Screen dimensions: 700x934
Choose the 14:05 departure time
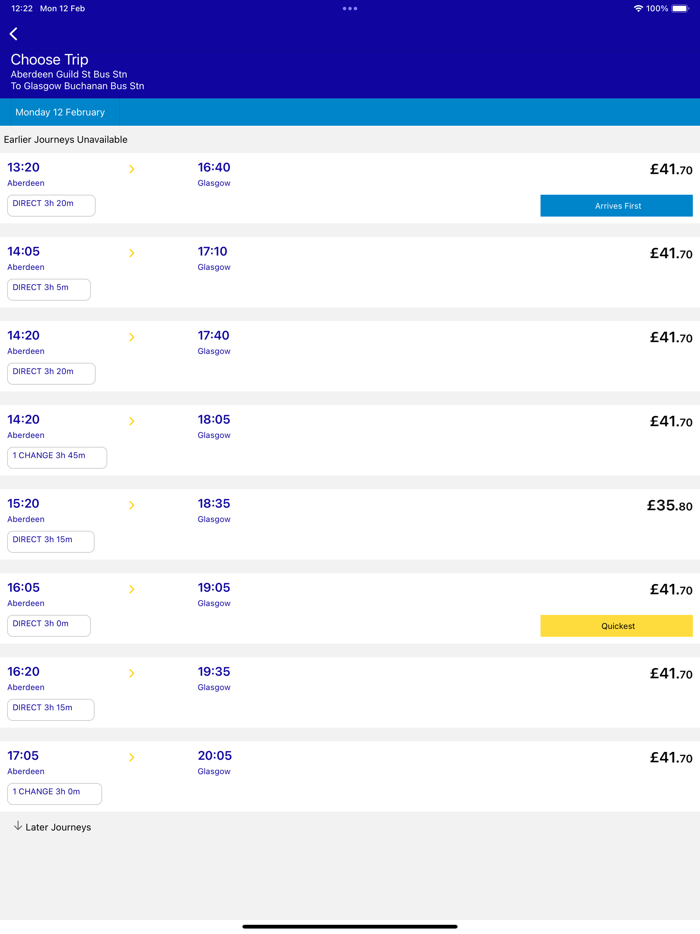click(24, 252)
